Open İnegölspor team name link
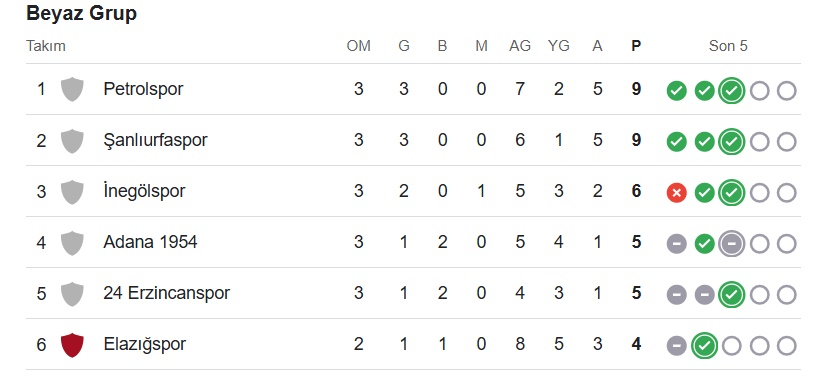The width and height of the screenshot is (840, 372). (x=144, y=191)
